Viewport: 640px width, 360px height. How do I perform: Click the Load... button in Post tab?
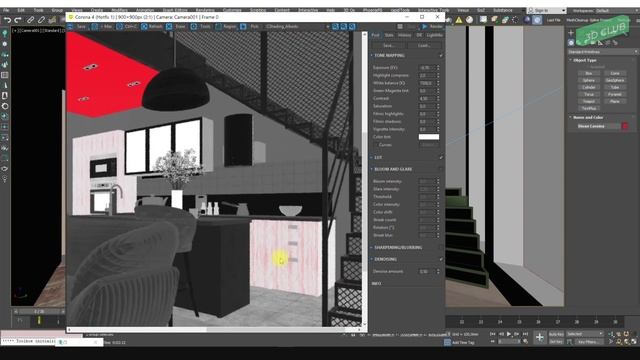[x=424, y=46]
